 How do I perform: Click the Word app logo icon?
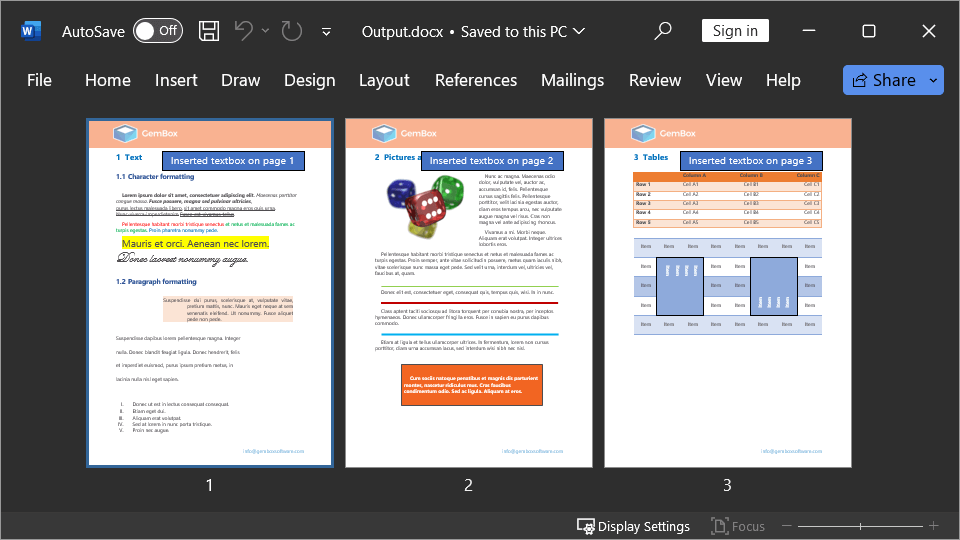click(x=31, y=31)
